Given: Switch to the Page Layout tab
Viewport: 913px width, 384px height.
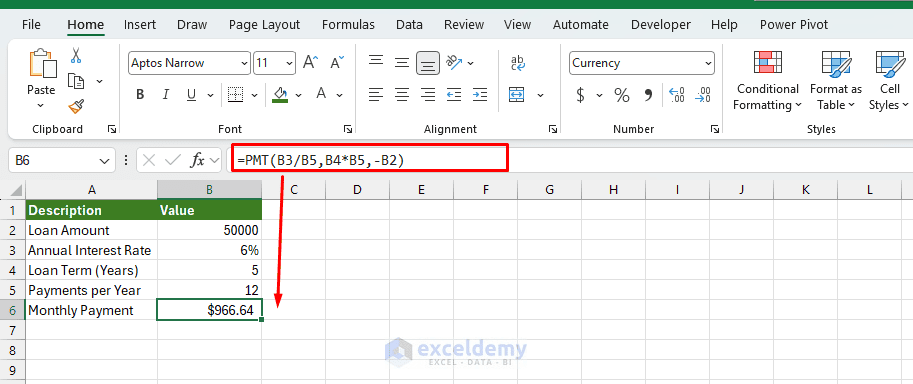Looking at the screenshot, I should tap(264, 24).
